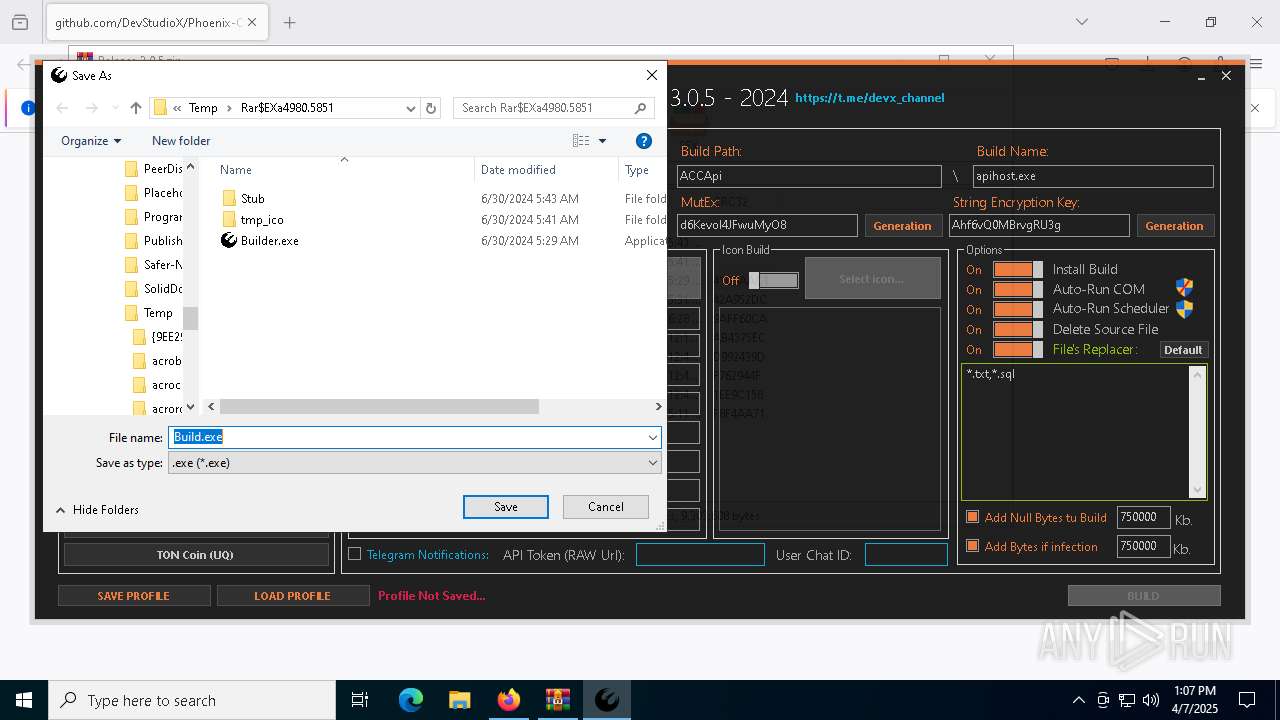Toggle the Auto-Run COM switch
This screenshot has height=720, width=1280.
(x=1018, y=289)
